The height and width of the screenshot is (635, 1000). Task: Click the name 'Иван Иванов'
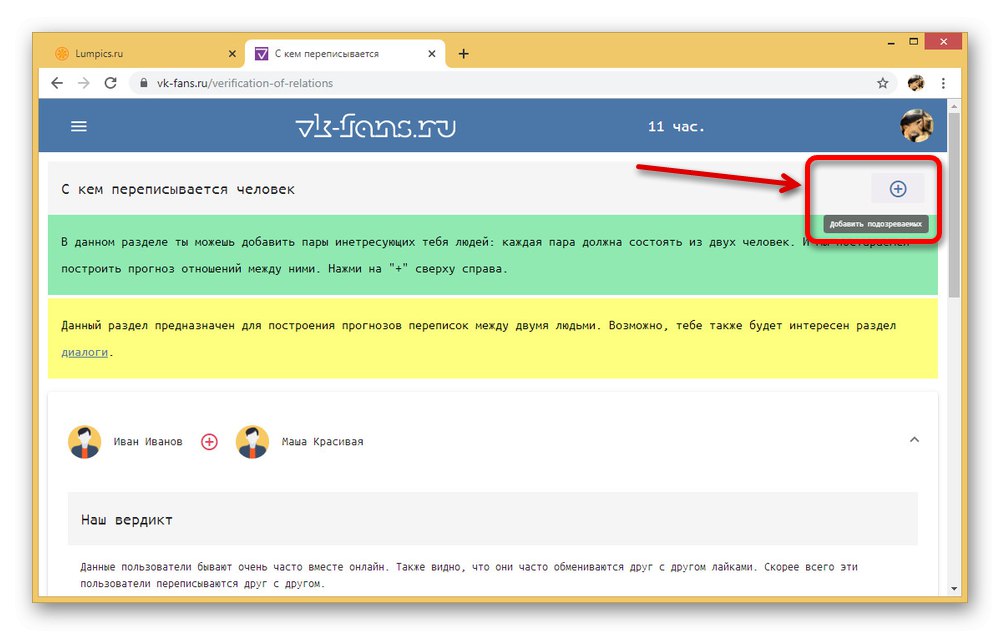(148, 441)
